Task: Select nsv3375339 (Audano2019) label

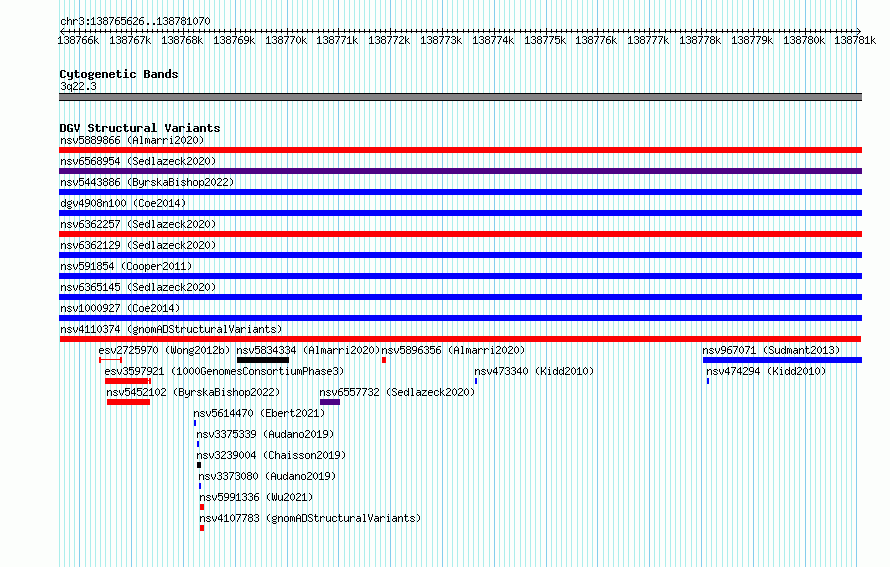Action: (x=265, y=434)
